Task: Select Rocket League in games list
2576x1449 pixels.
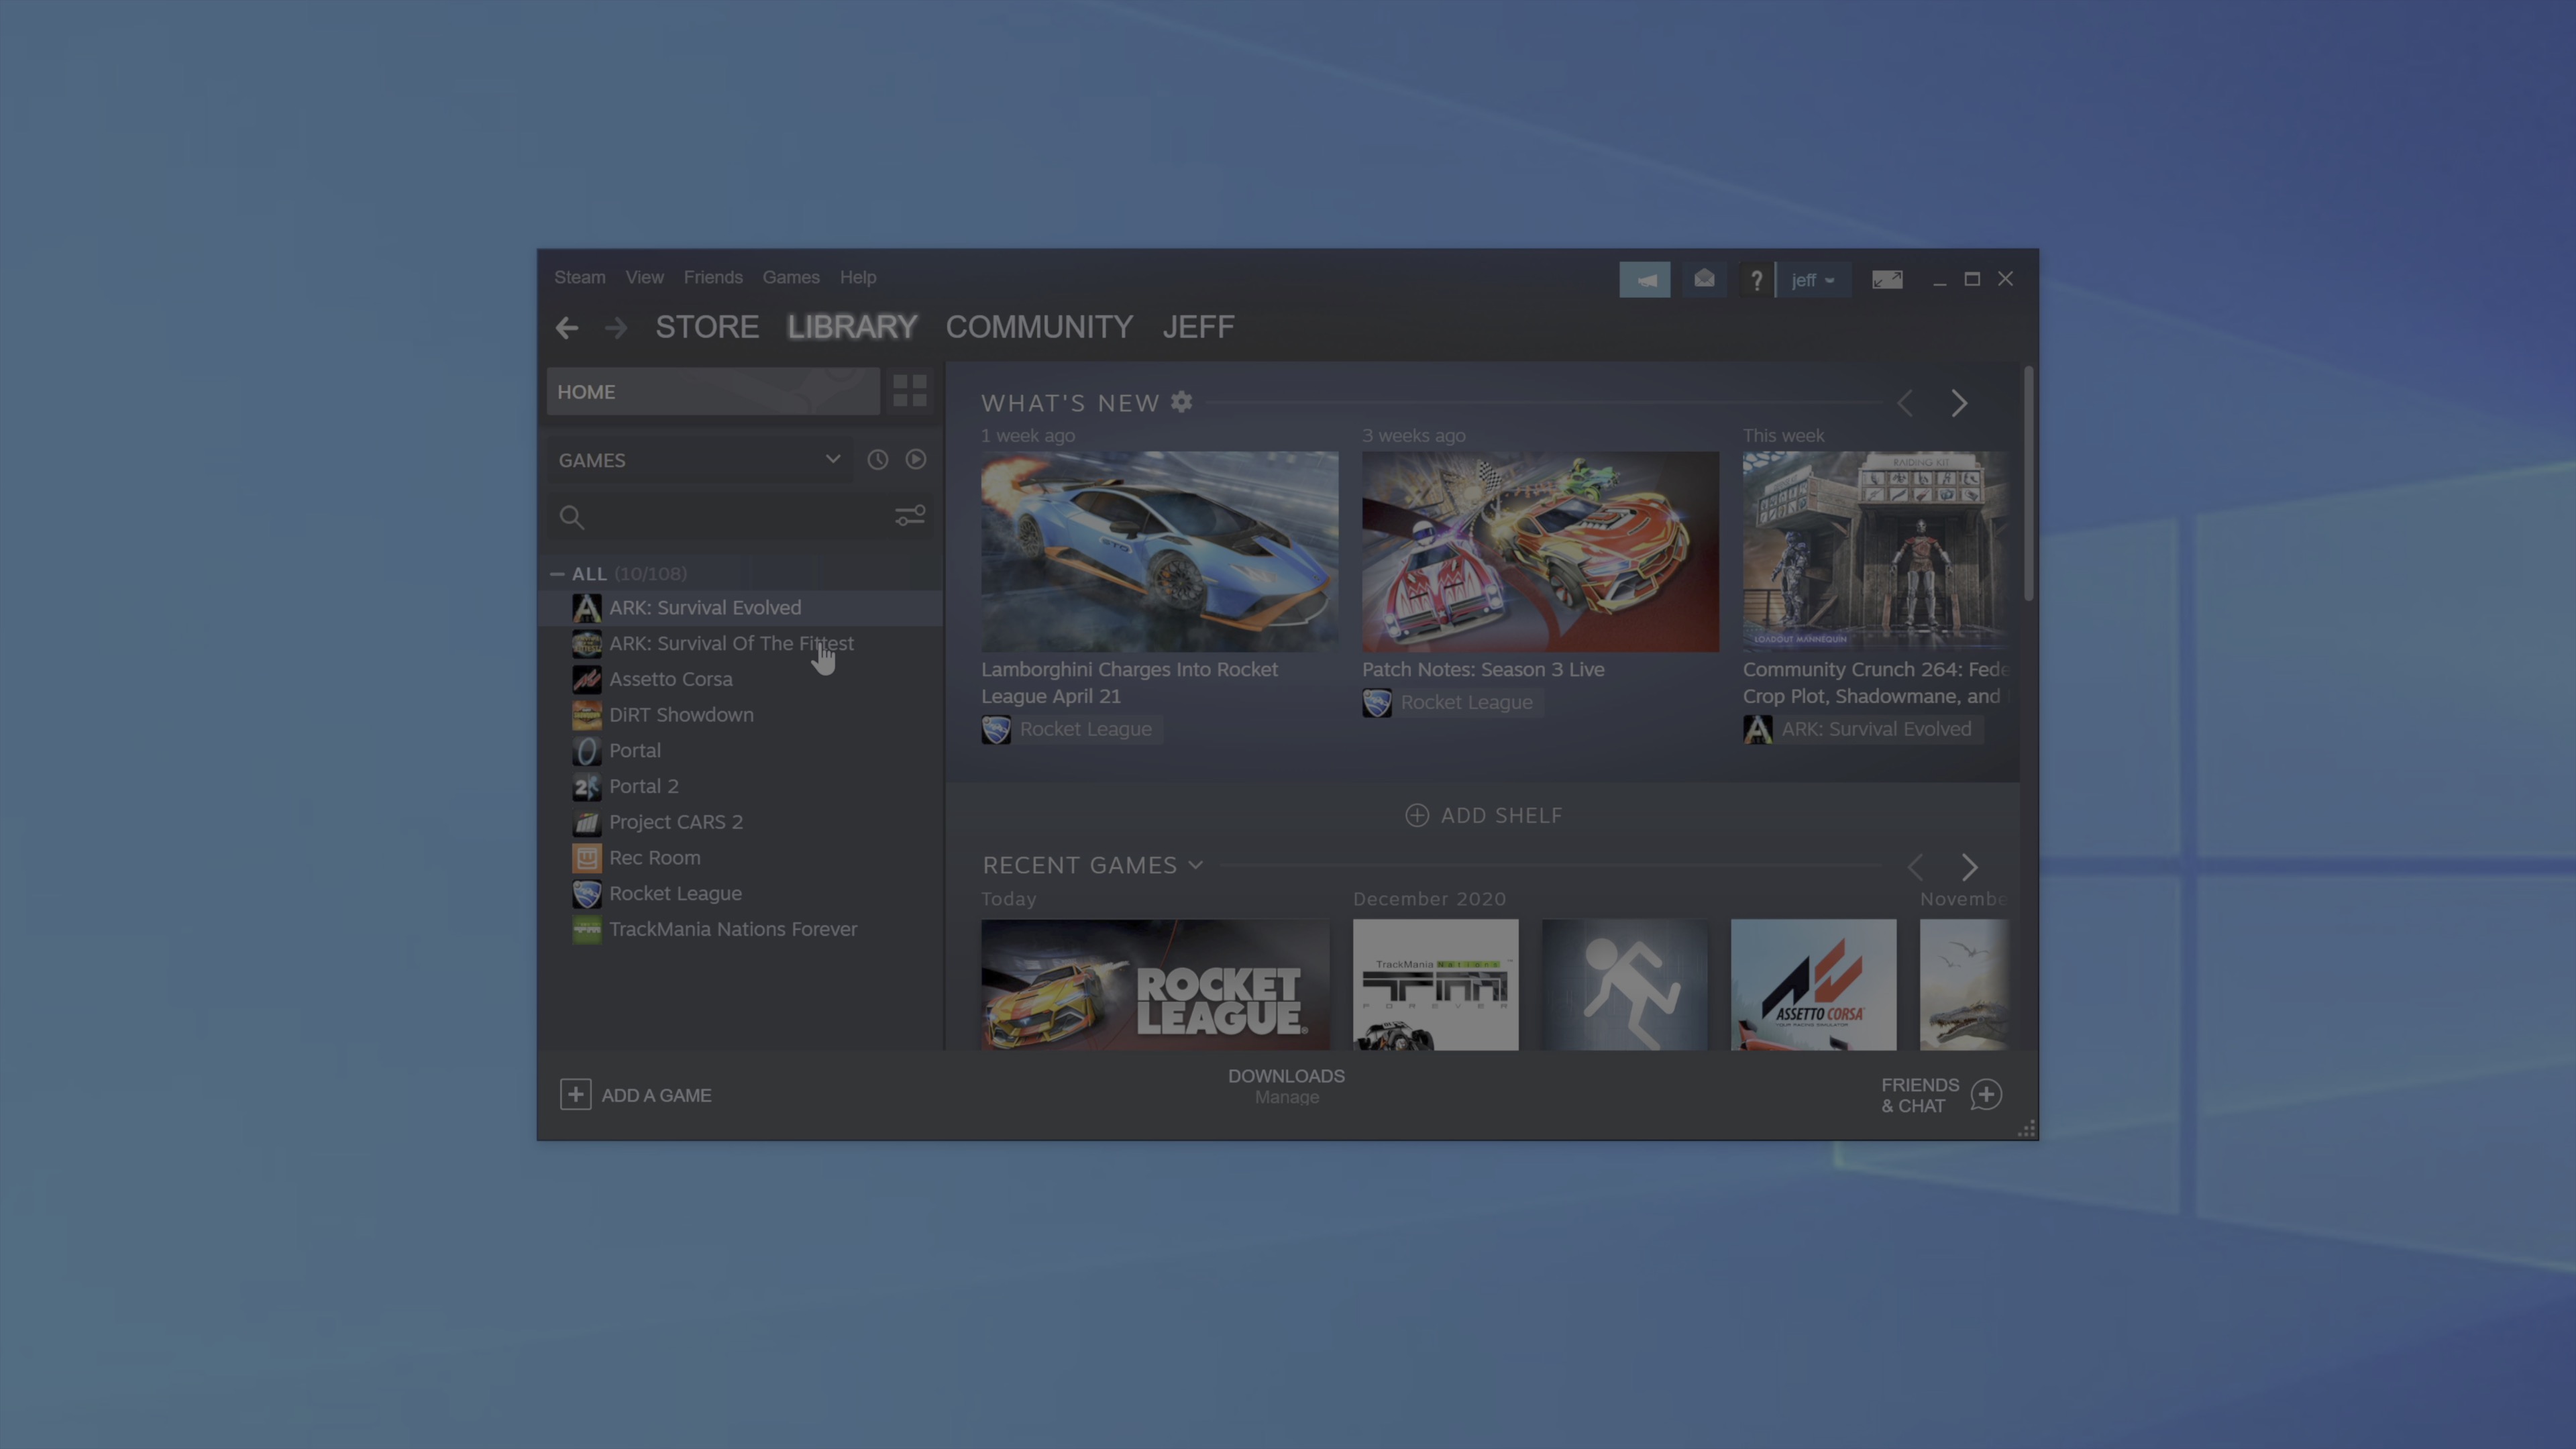Action: [x=675, y=893]
